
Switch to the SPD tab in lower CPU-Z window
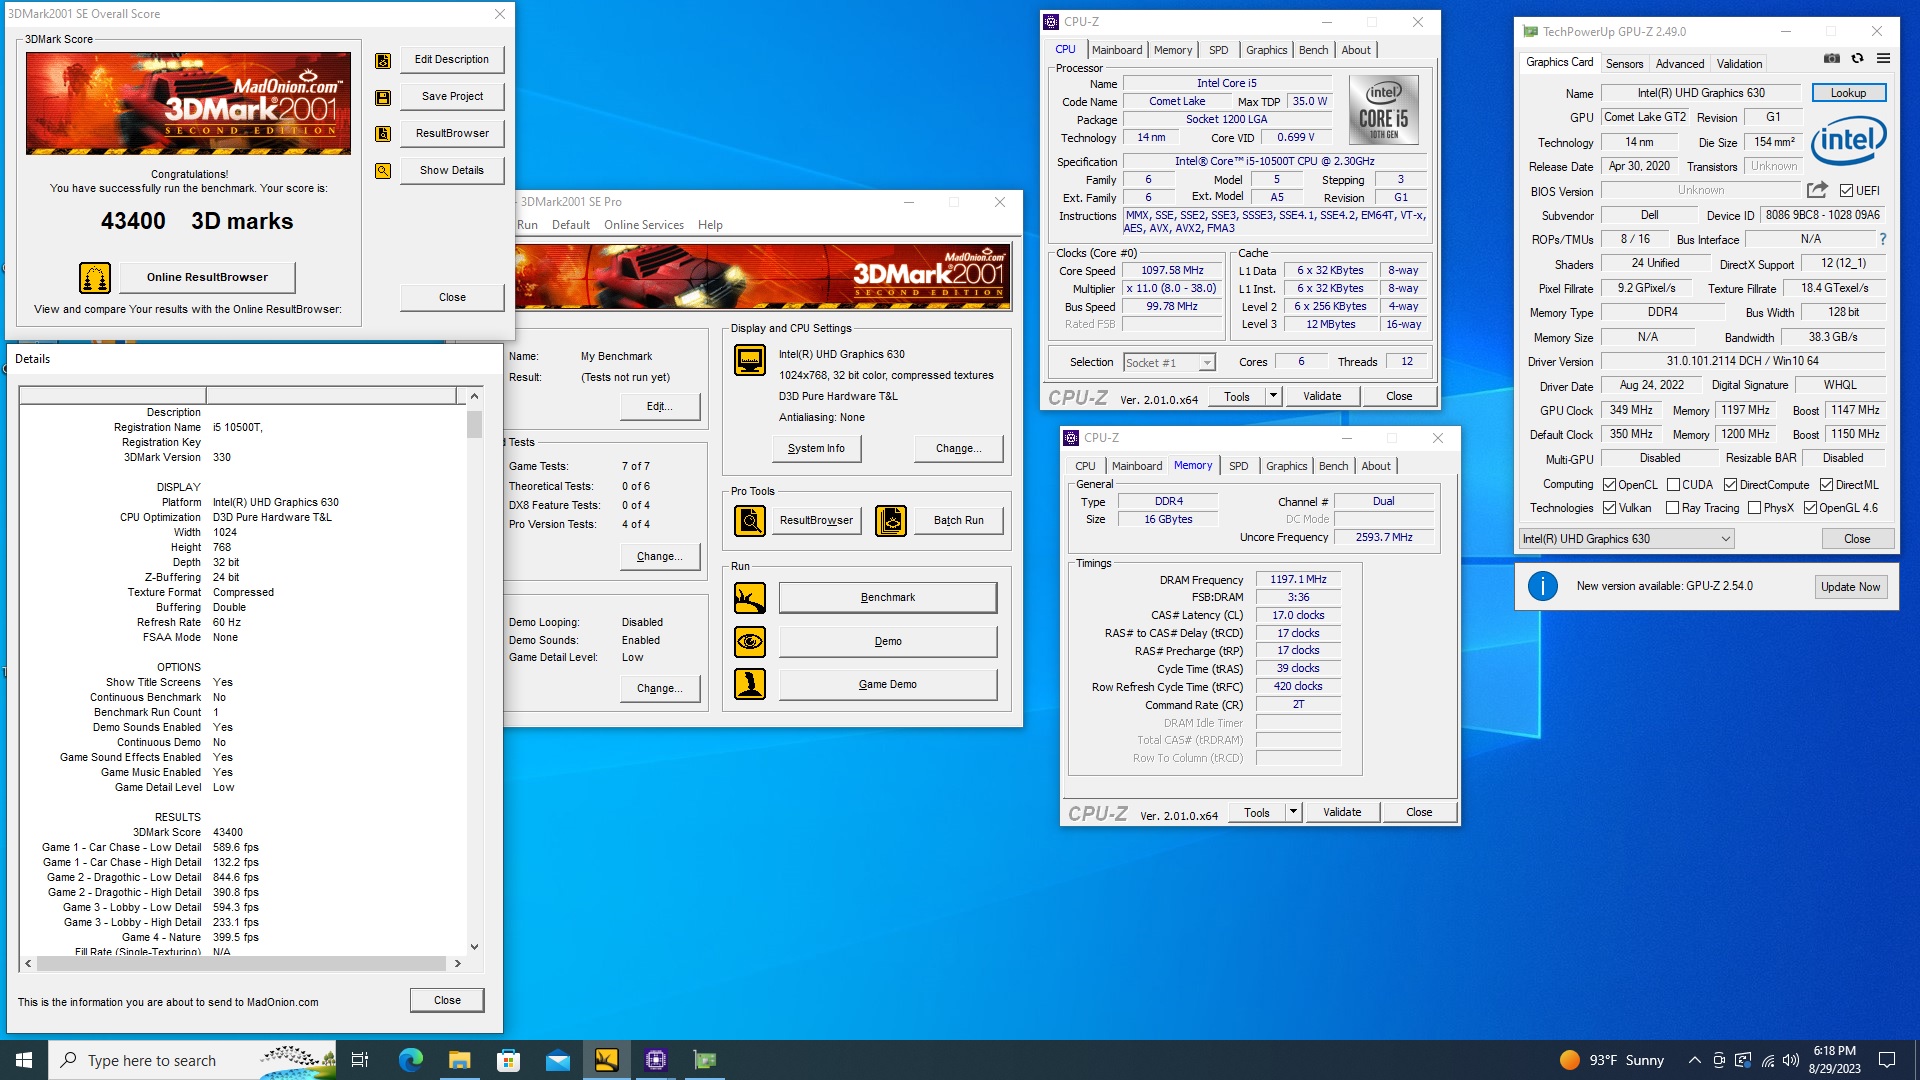[1238, 466]
